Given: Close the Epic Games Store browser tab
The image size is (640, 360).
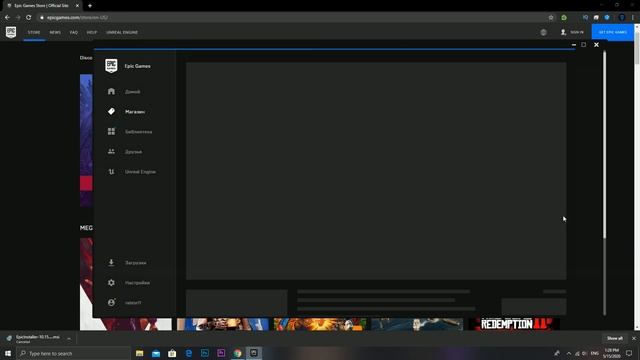Looking at the screenshot, I should (77, 6).
